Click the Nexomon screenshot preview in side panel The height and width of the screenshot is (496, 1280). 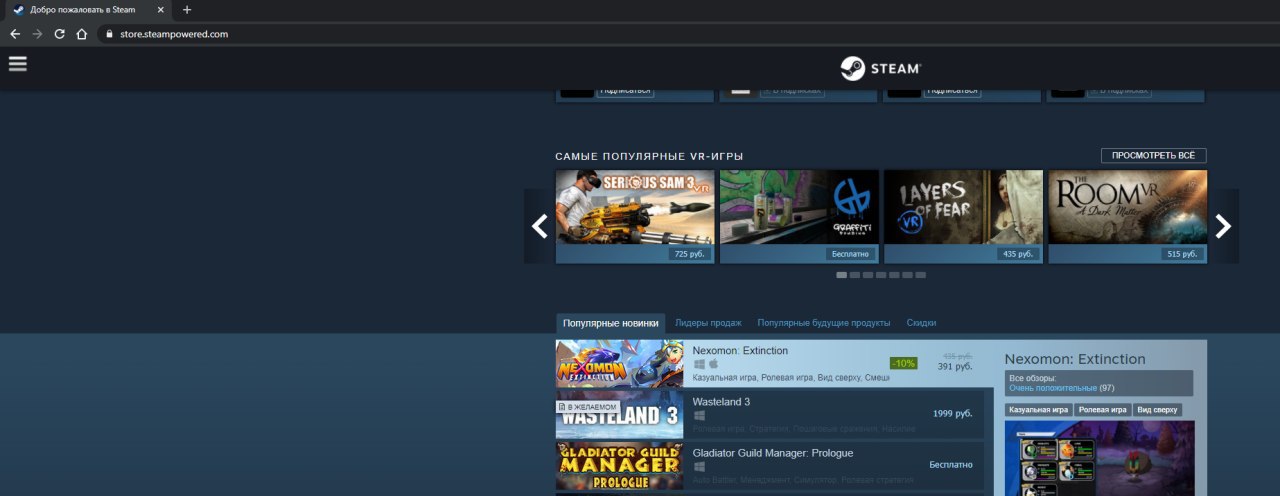tap(1099, 458)
